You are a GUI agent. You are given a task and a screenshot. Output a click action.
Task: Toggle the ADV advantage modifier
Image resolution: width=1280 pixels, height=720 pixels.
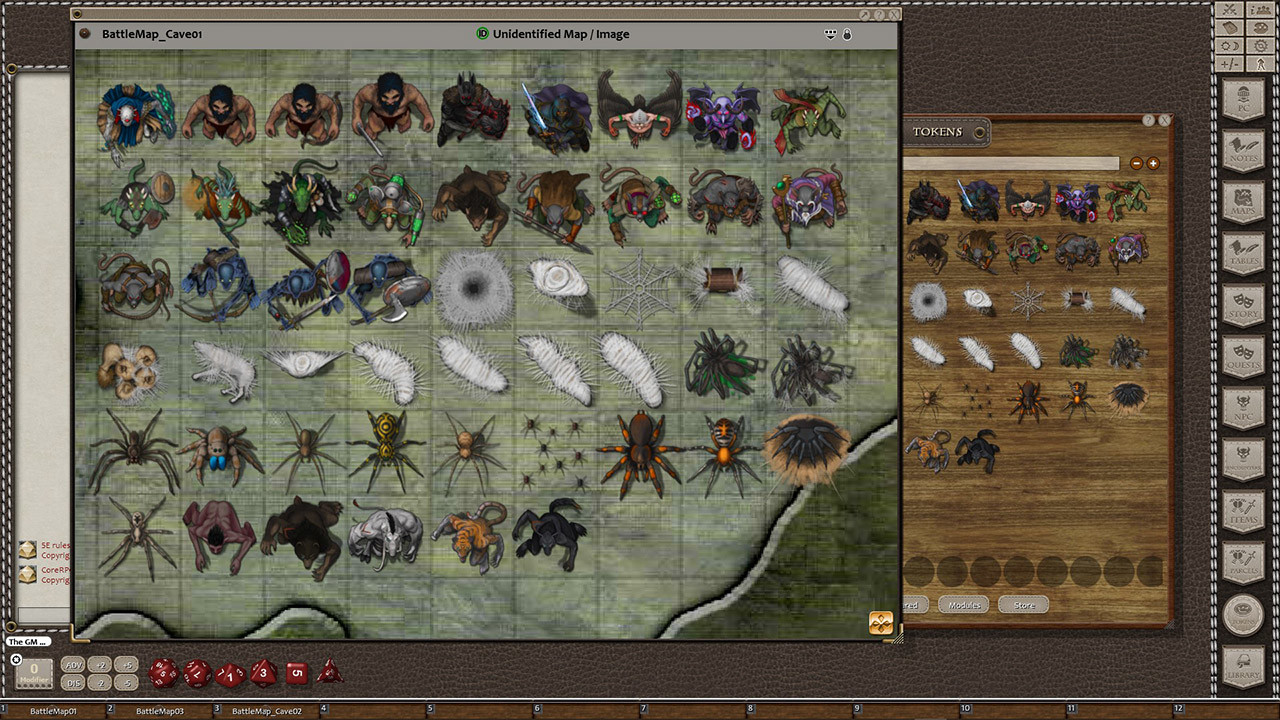(x=73, y=665)
